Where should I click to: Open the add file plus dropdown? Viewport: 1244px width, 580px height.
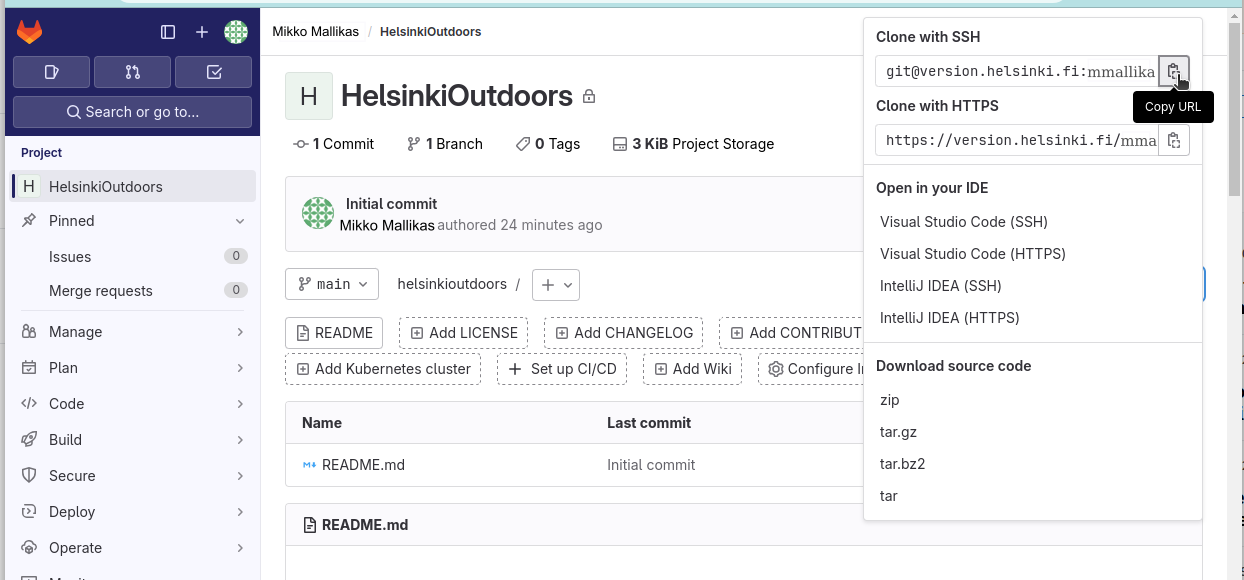coord(556,284)
